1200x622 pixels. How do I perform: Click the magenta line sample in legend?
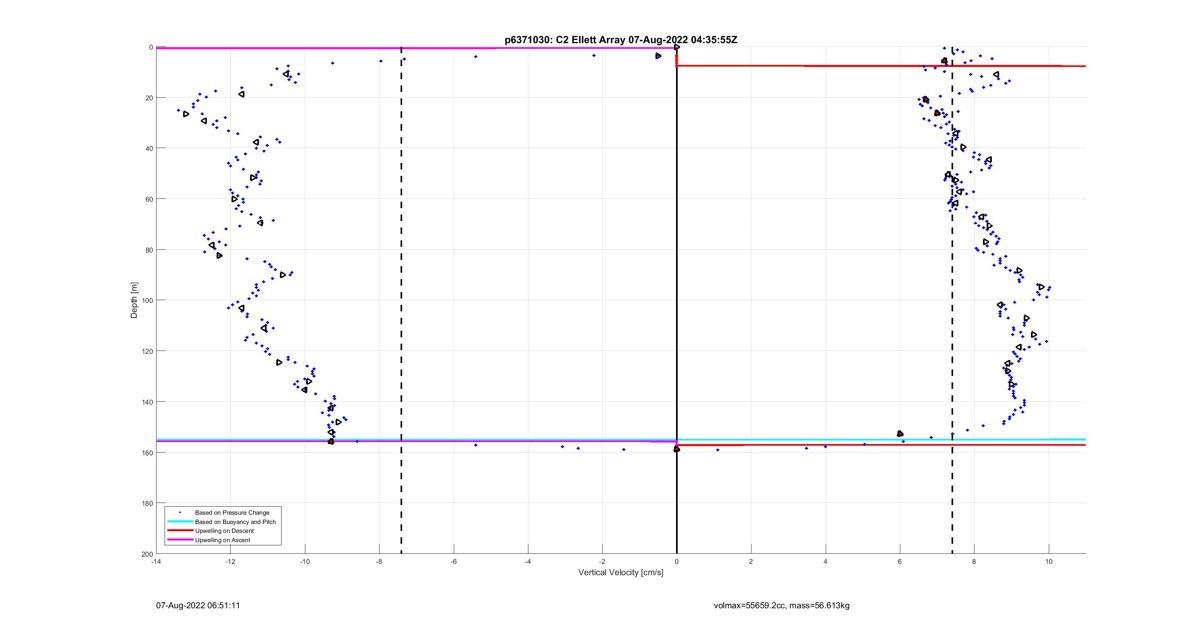[x=180, y=539]
